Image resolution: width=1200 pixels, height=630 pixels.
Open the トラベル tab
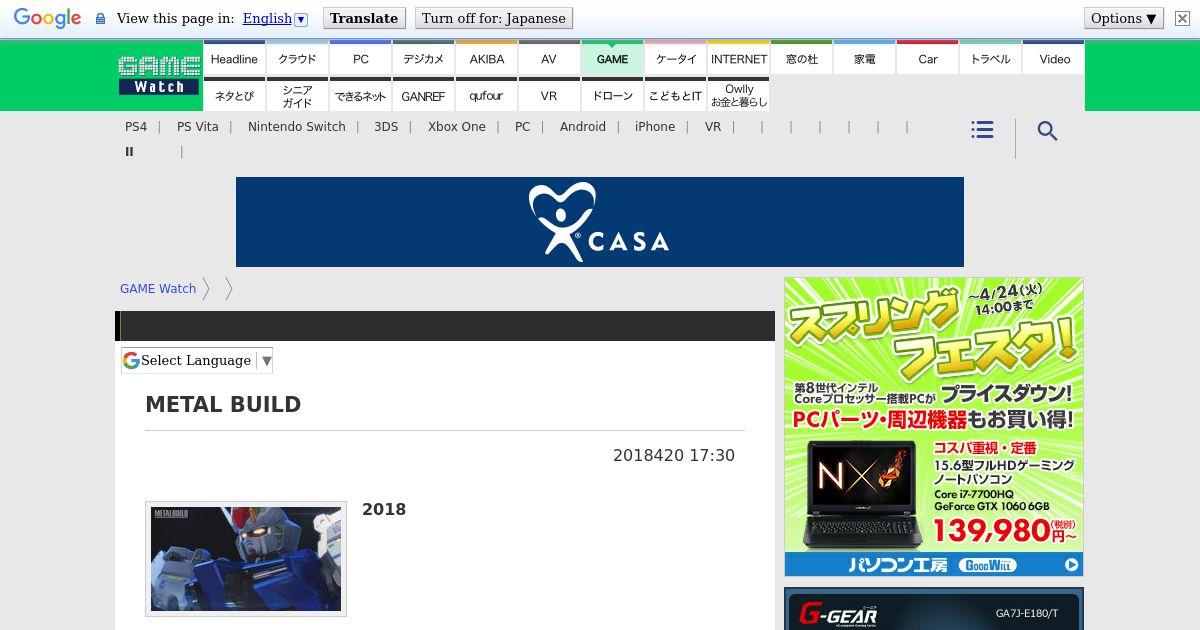[990, 59]
